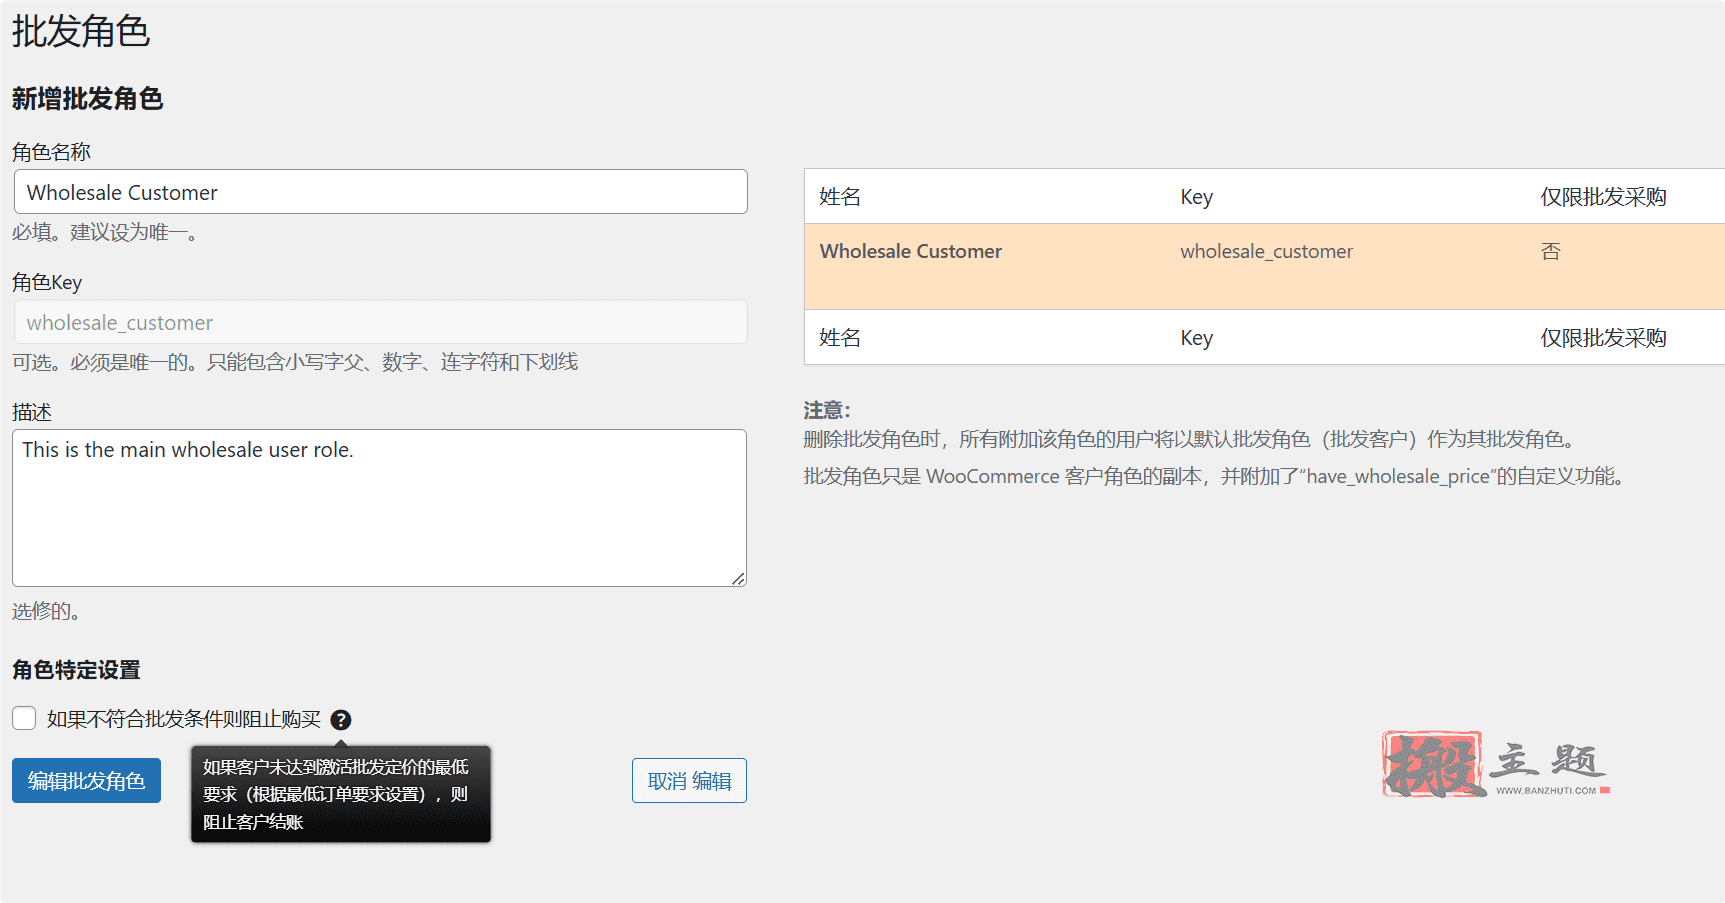Focus the 角色名称 input field
This screenshot has height=903, width=1725.
click(380, 192)
